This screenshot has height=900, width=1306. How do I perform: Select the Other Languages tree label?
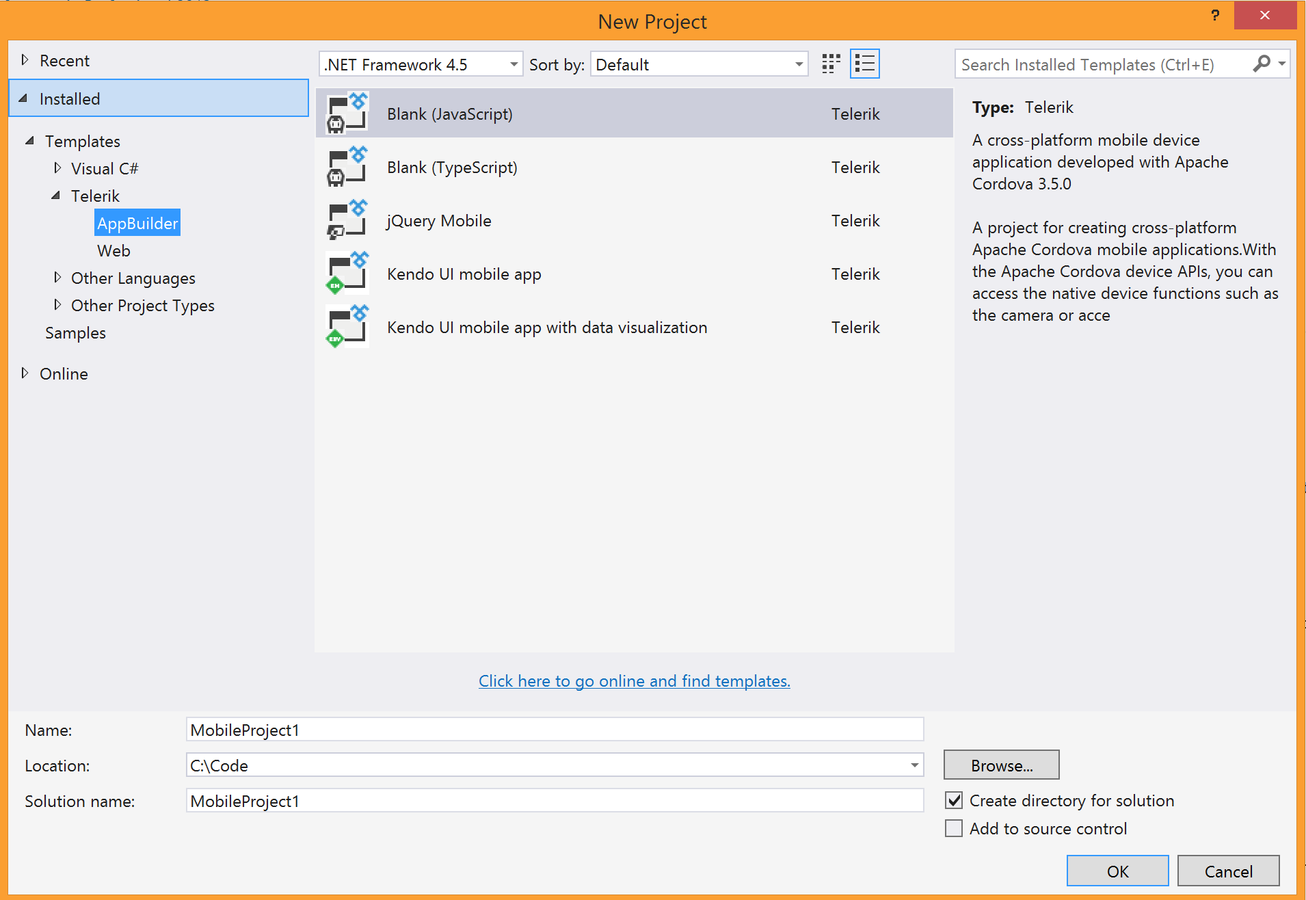133,278
